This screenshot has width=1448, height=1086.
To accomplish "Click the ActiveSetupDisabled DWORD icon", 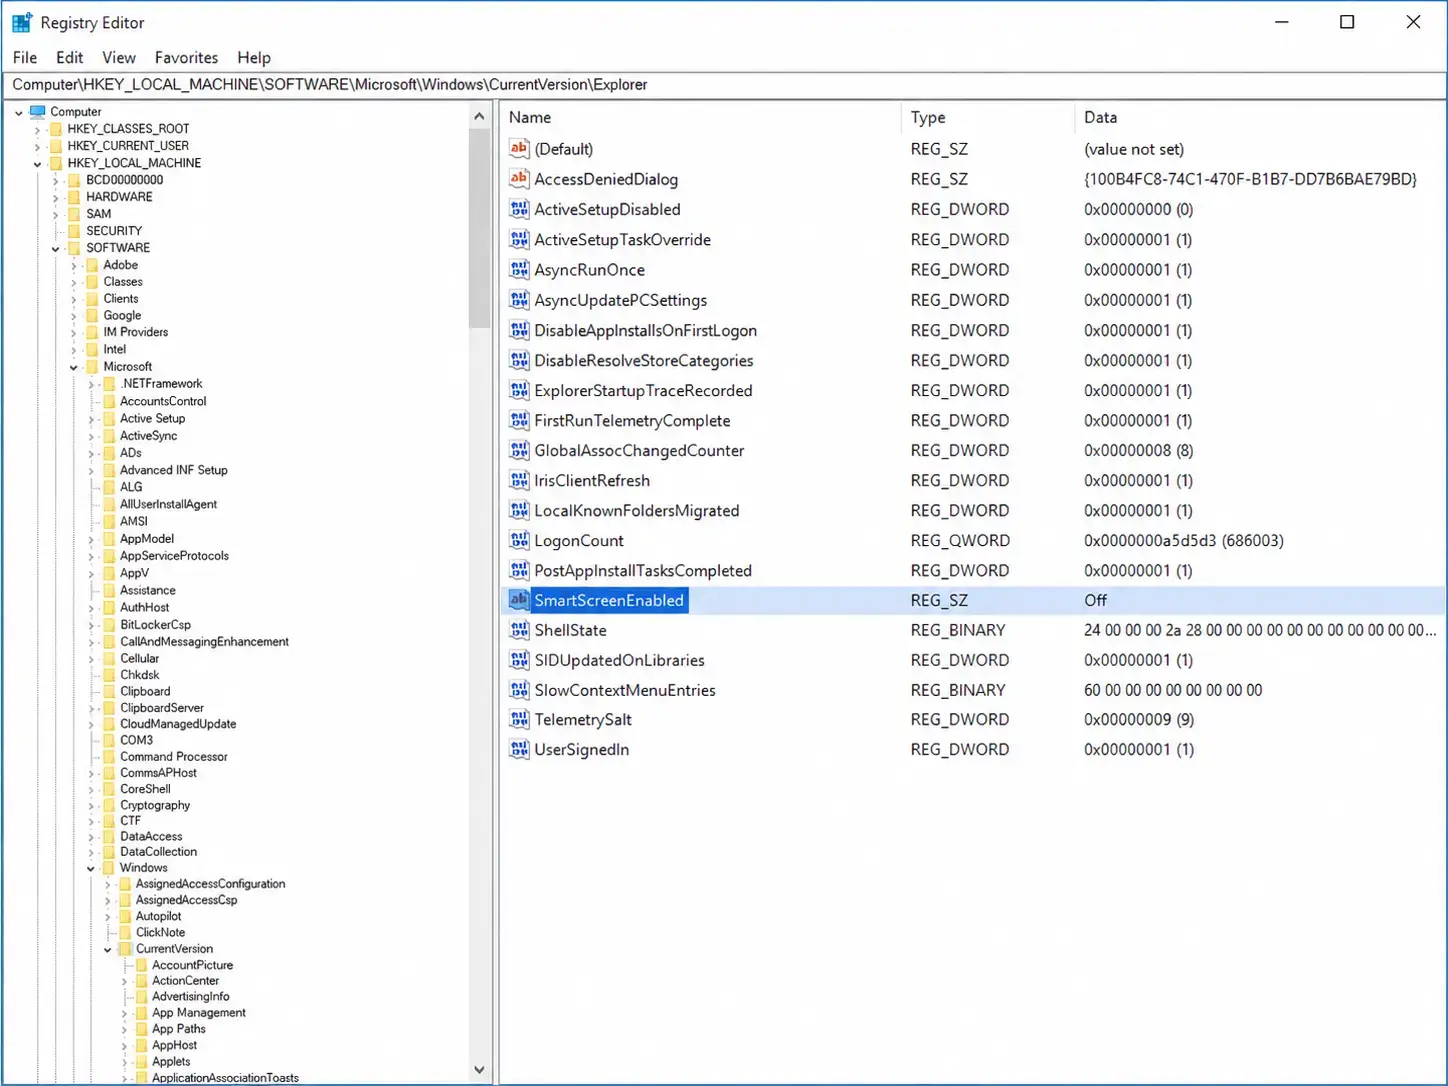I will [519, 209].
